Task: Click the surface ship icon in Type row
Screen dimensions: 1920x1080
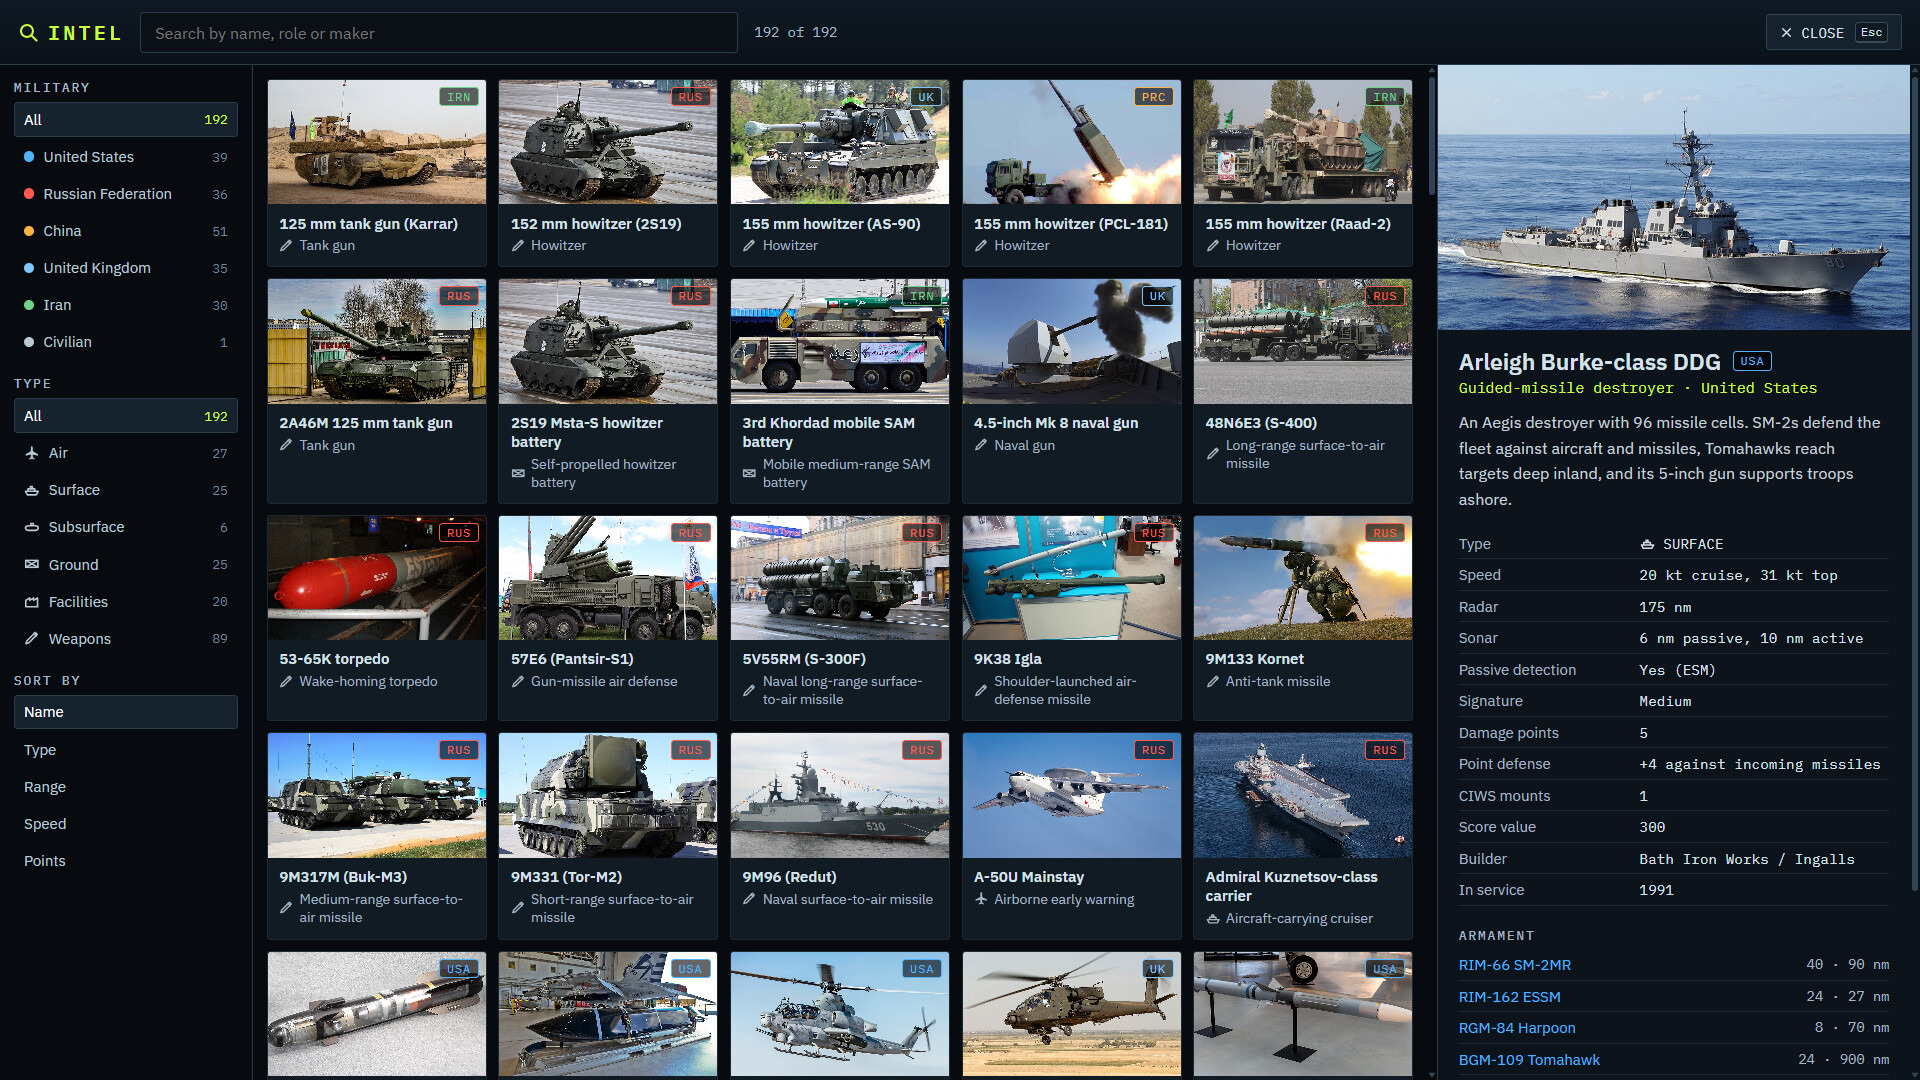Action: point(1647,545)
